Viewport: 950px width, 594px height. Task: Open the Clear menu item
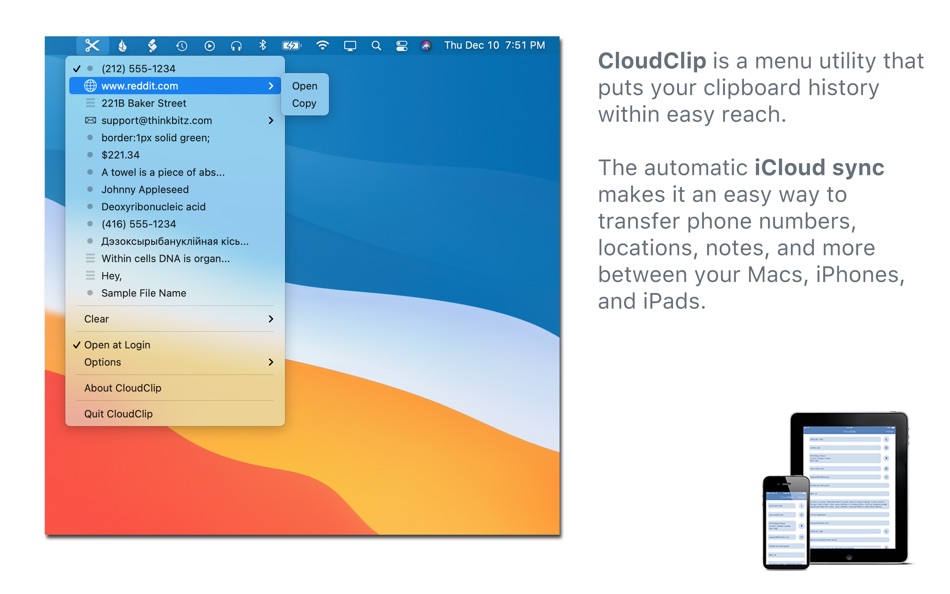point(175,319)
